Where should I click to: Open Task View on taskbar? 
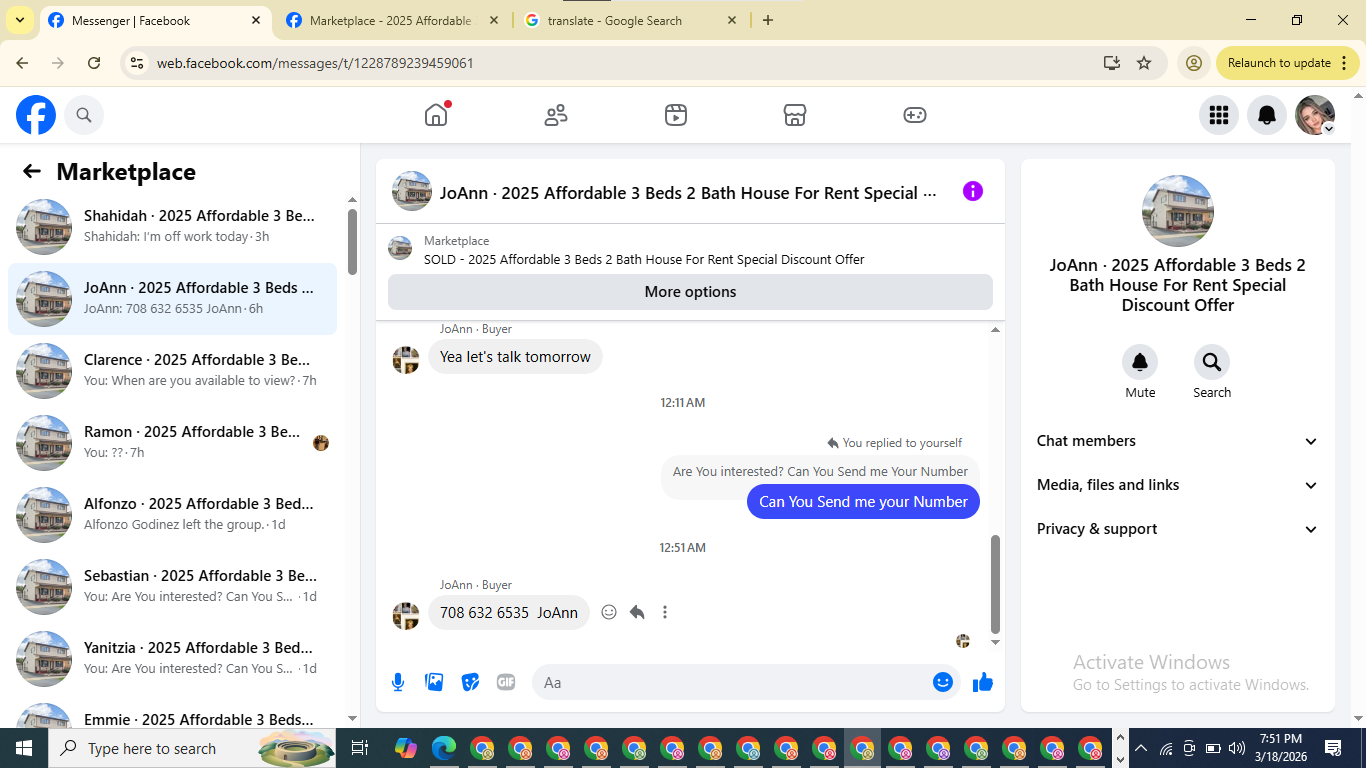(x=360, y=748)
